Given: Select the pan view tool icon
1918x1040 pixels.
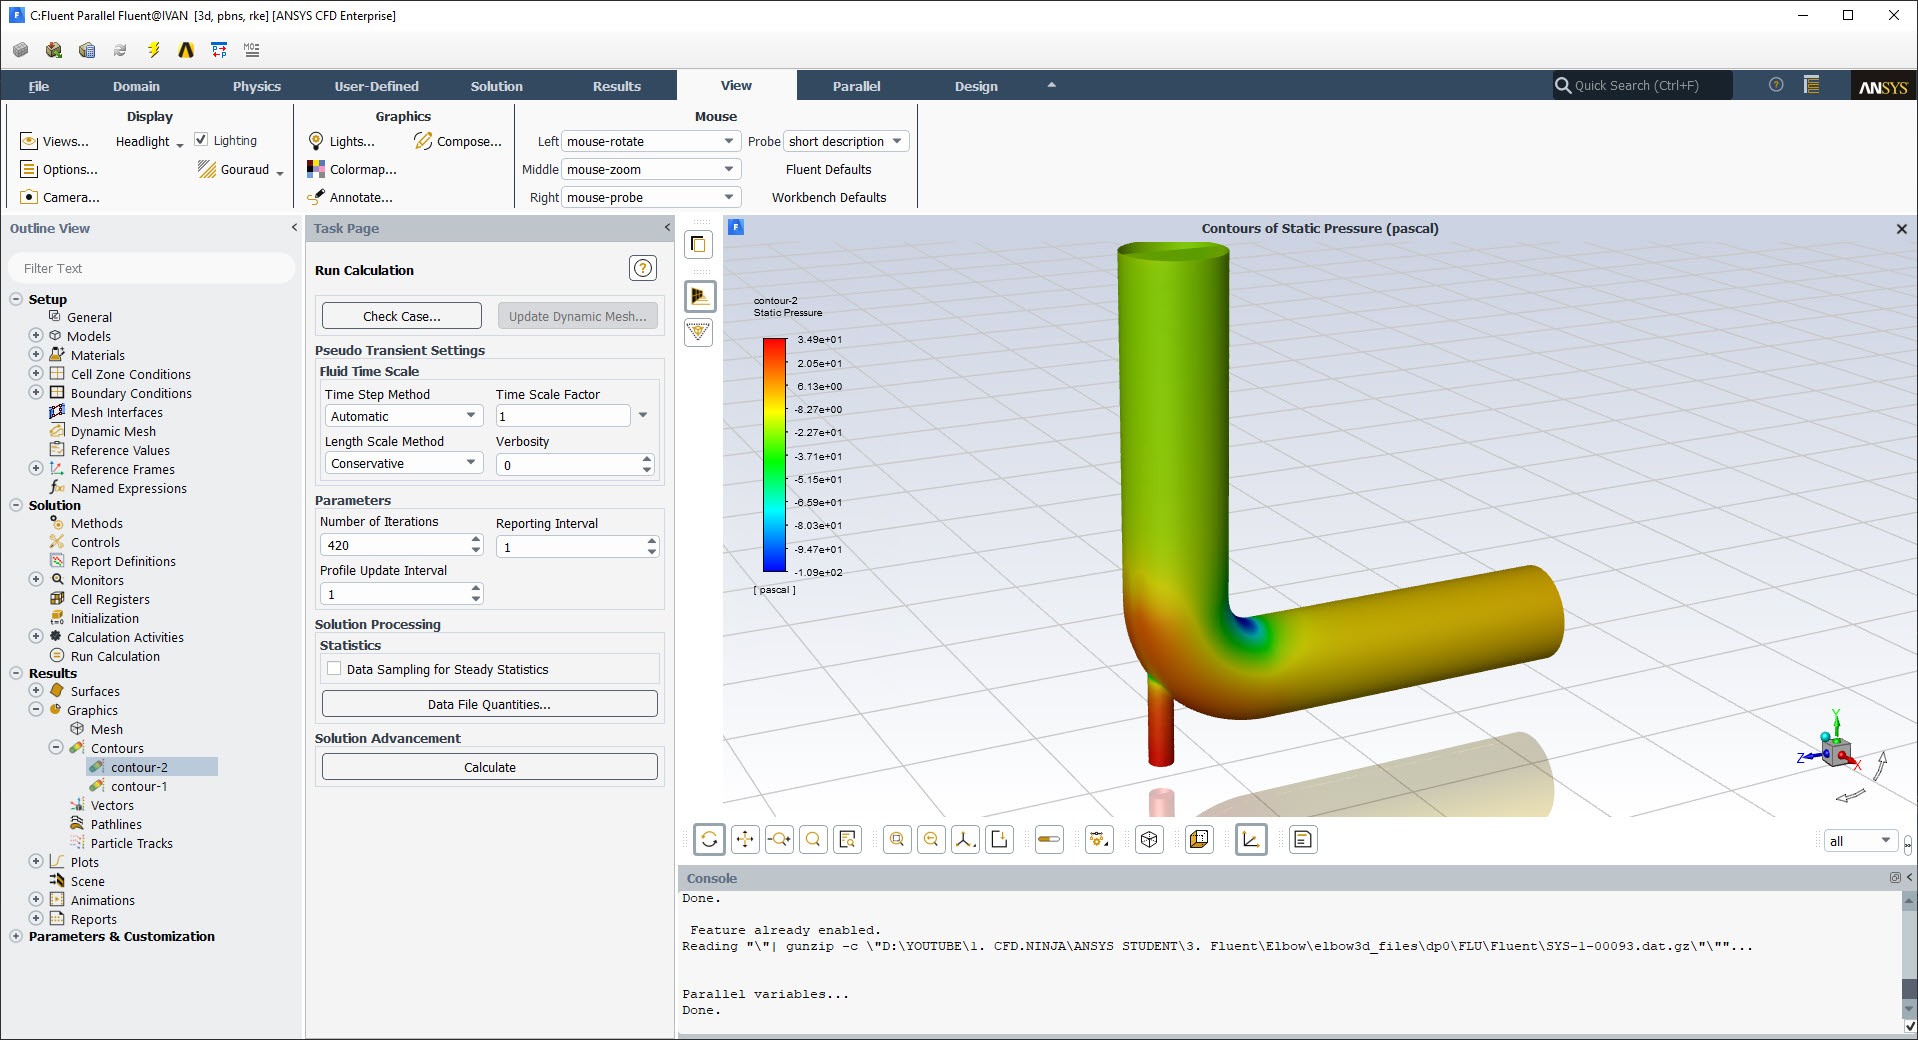Looking at the screenshot, I should (x=745, y=840).
